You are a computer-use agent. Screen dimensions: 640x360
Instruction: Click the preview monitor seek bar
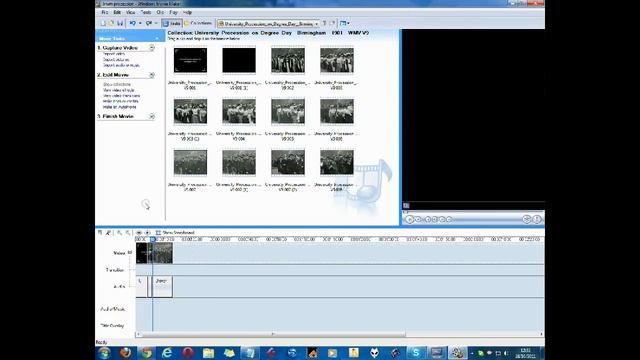pyautogui.click(x=473, y=212)
